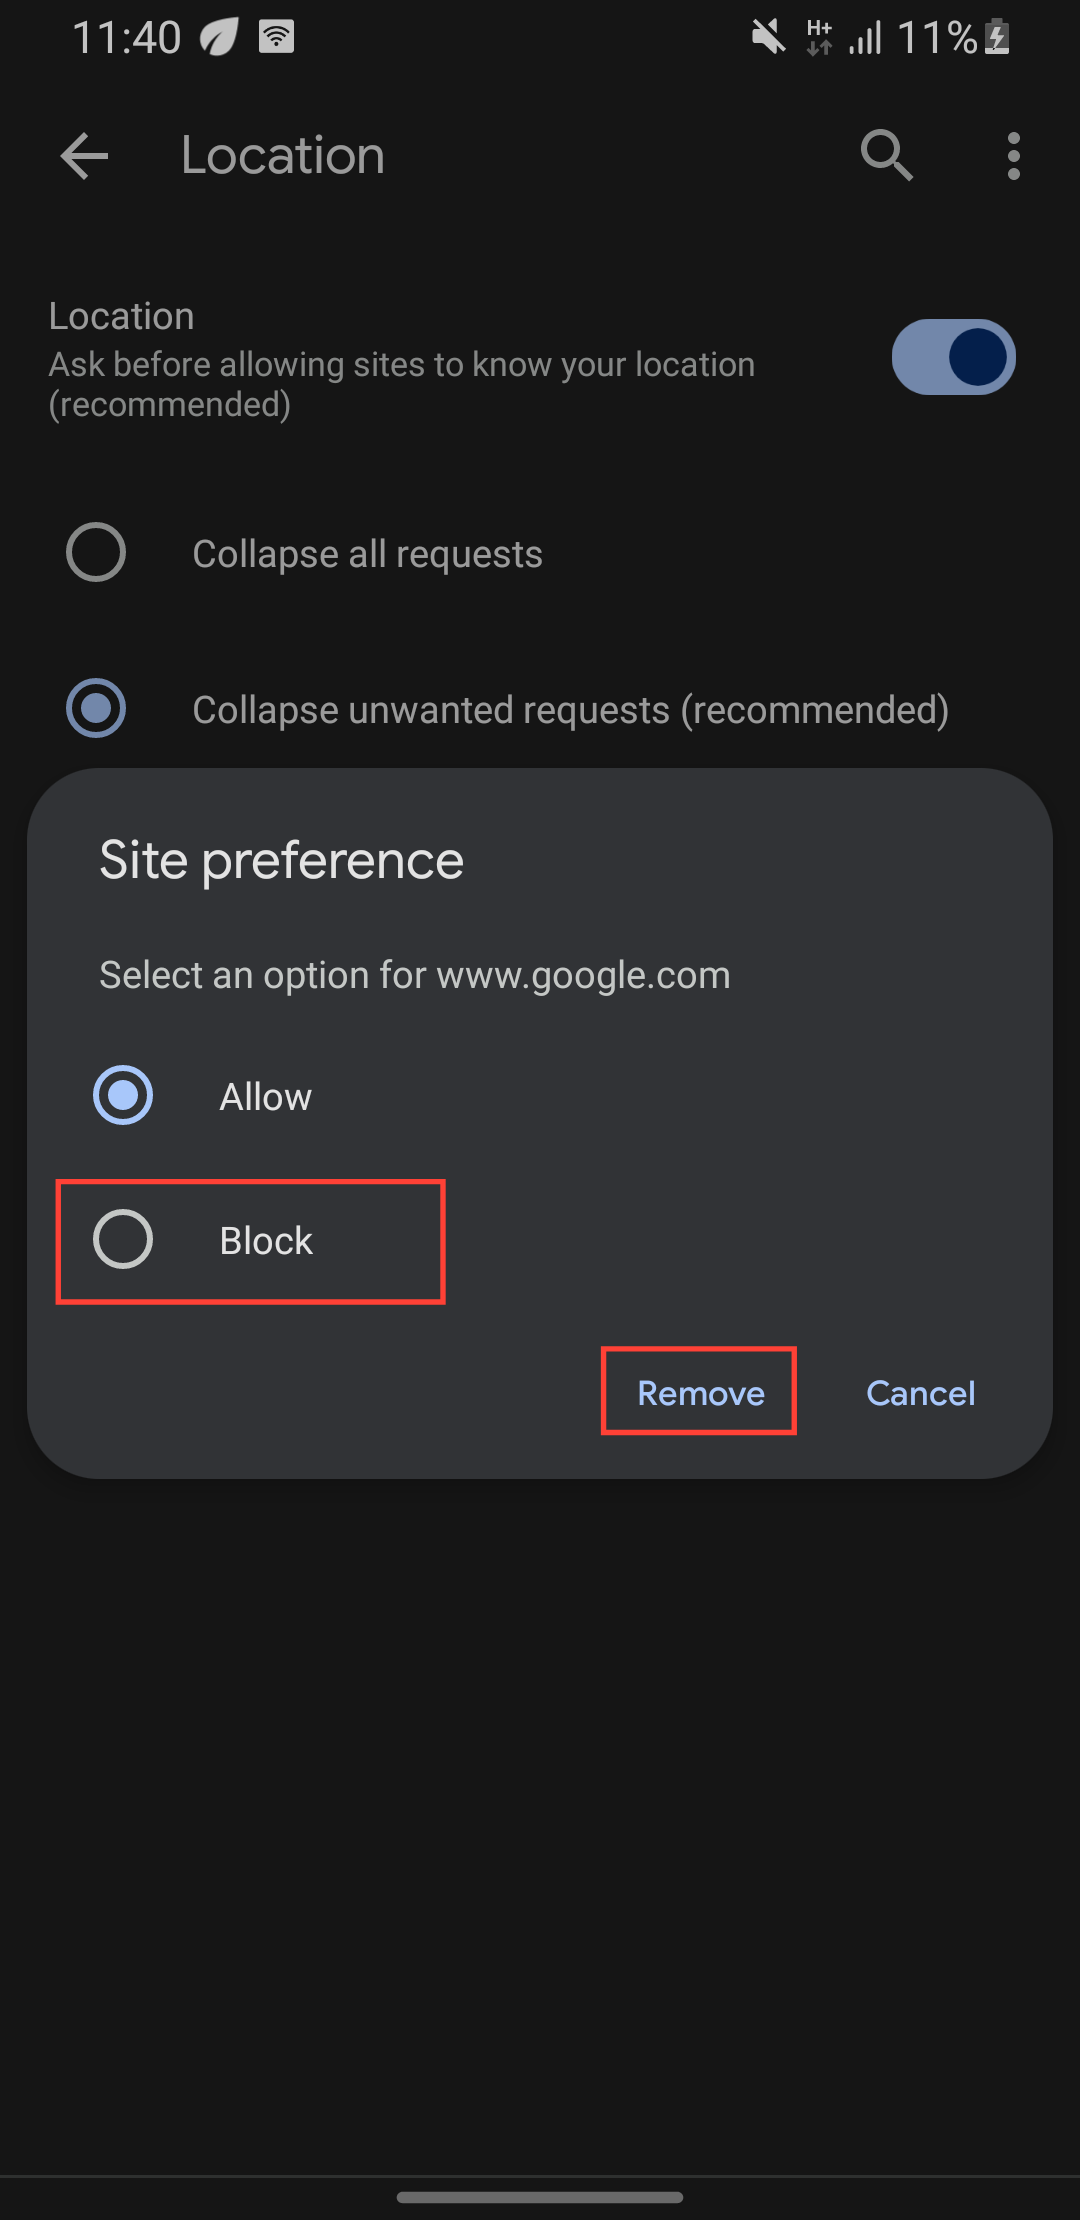Toggle the Location switch off
Image resolution: width=1080 pixels, height=2220 pixels.
(953, 357)
